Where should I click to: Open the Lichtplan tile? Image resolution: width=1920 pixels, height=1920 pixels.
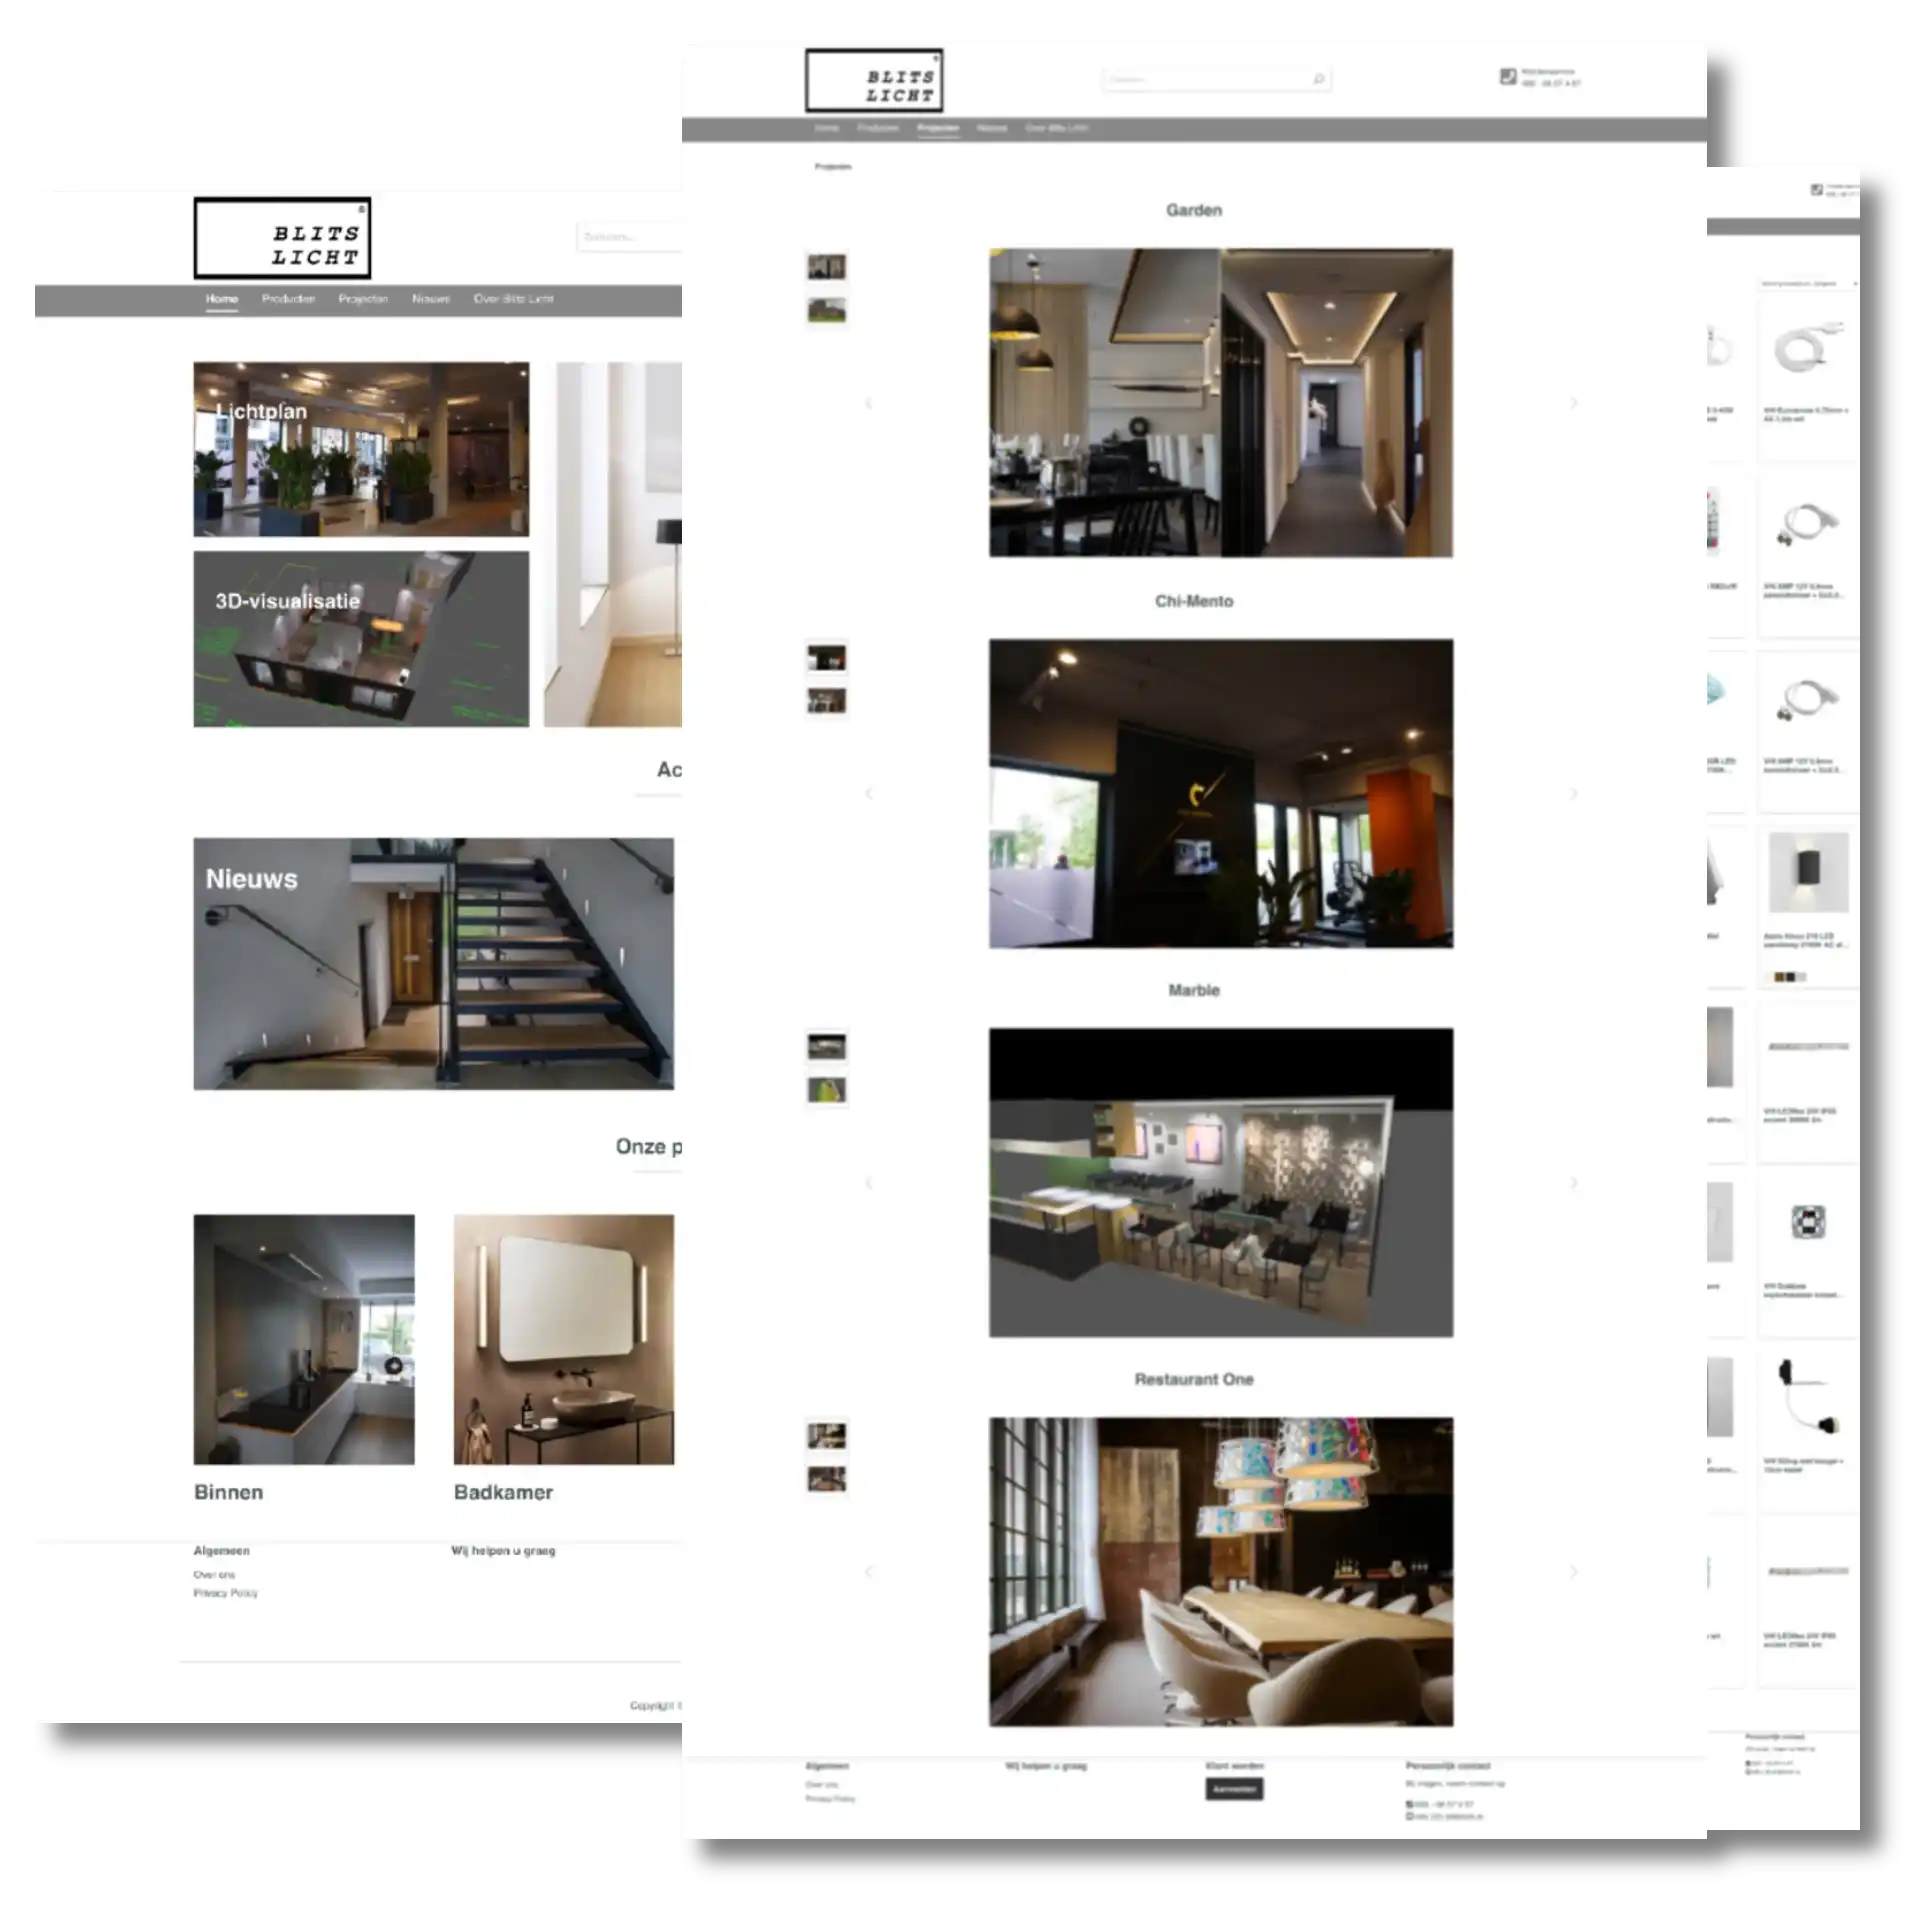361,449
